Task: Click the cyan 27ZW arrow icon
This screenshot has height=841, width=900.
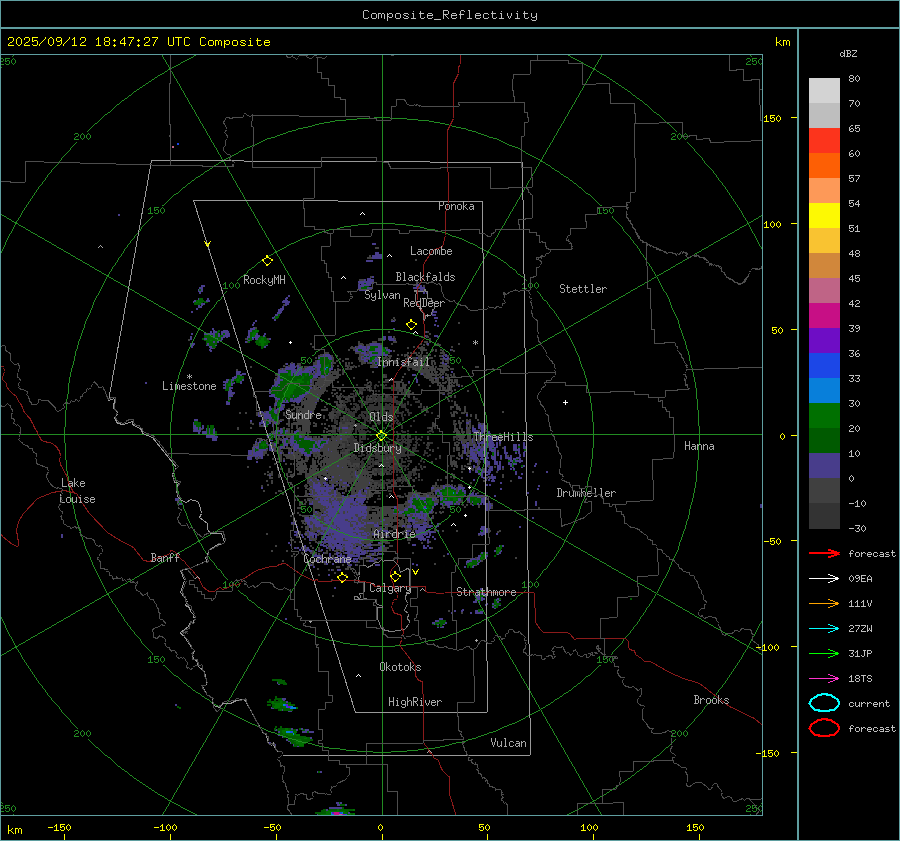Action: (824, 629)
